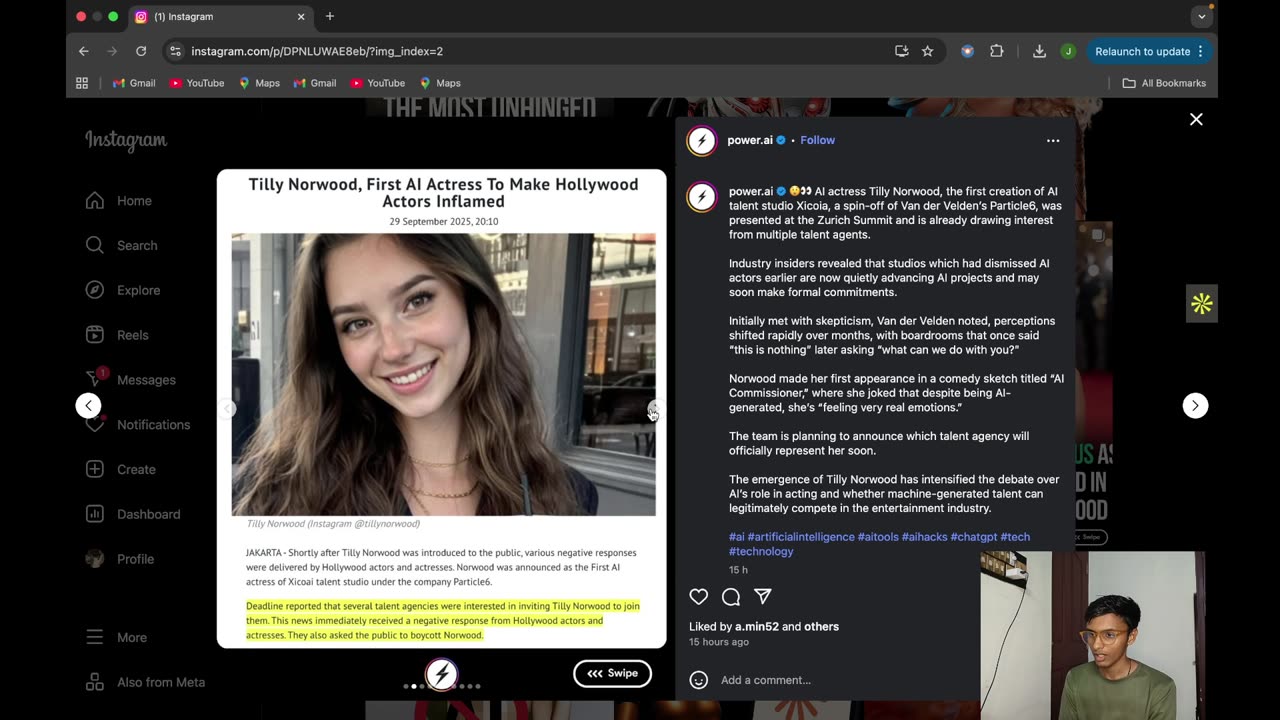This screenshot has height=720, width=1280.
Task: Click the yellow asterisk side widget
Action: [1202, 304]
